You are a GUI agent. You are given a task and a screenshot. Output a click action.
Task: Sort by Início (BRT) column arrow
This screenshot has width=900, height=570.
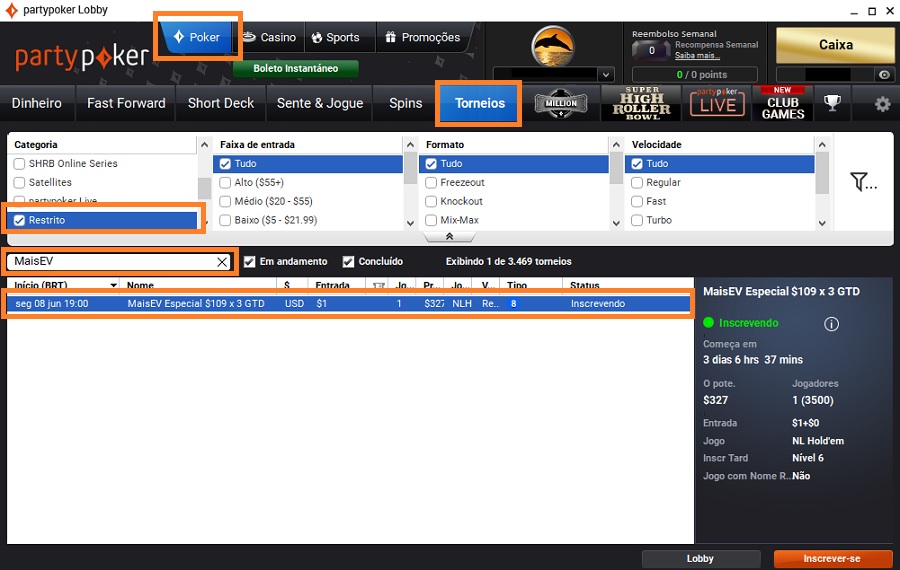pos(114,285)
